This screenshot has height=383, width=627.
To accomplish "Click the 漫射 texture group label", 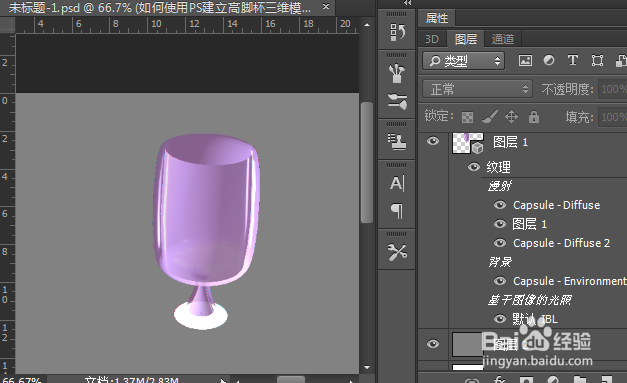I will click(500, 186).
